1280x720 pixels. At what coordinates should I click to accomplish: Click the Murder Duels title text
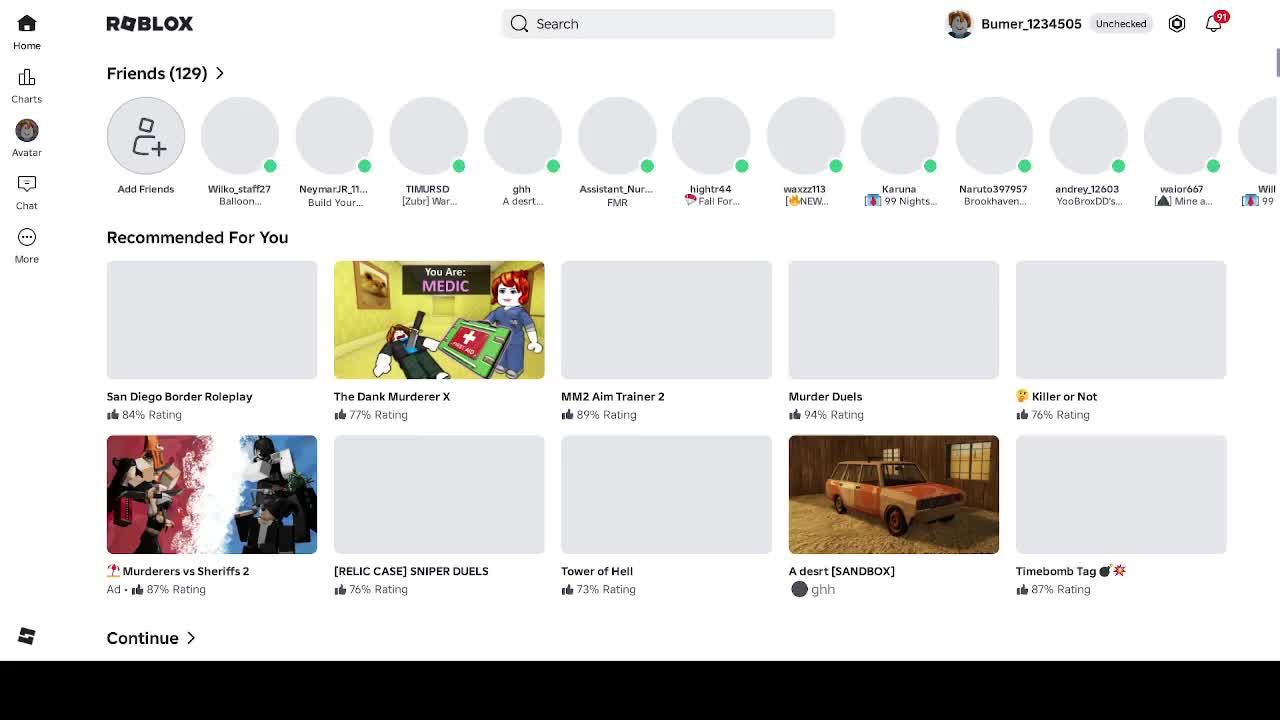pos(825,397)
